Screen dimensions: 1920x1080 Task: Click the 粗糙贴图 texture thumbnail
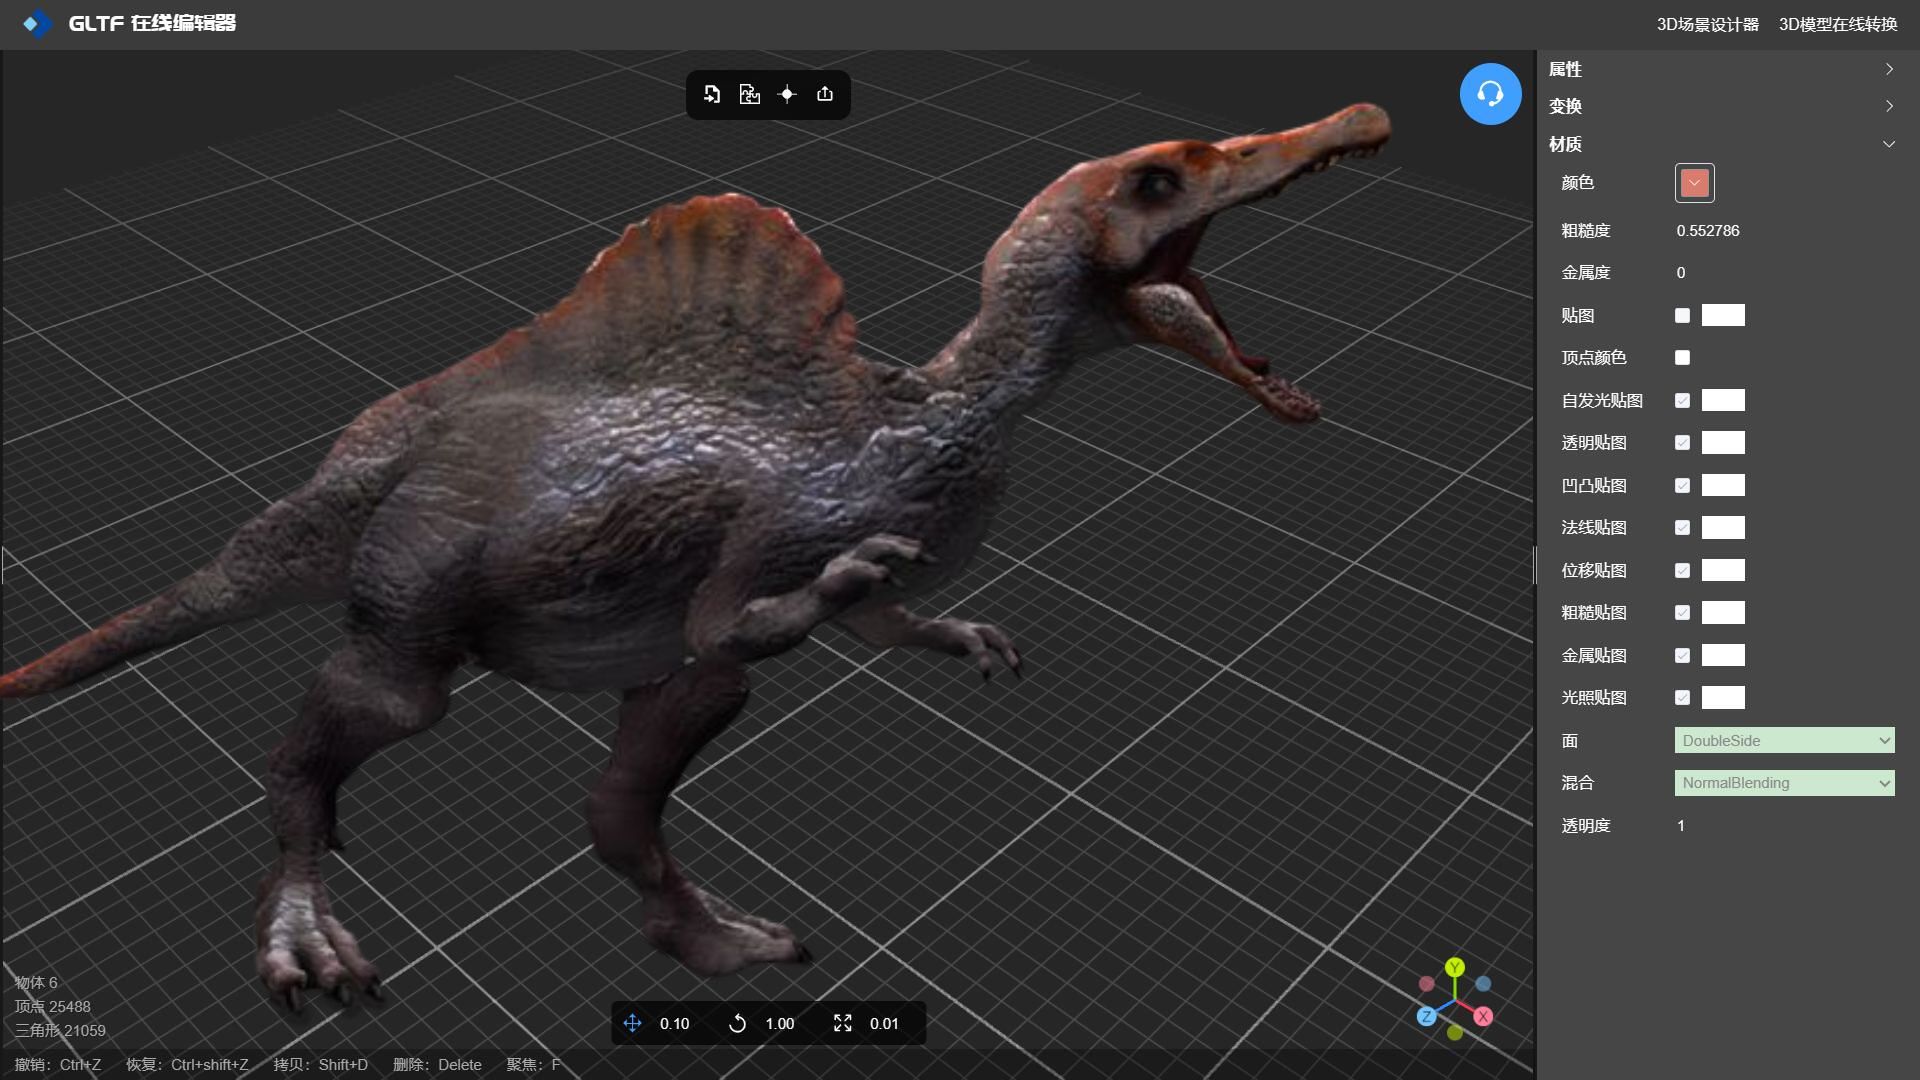1723,613
